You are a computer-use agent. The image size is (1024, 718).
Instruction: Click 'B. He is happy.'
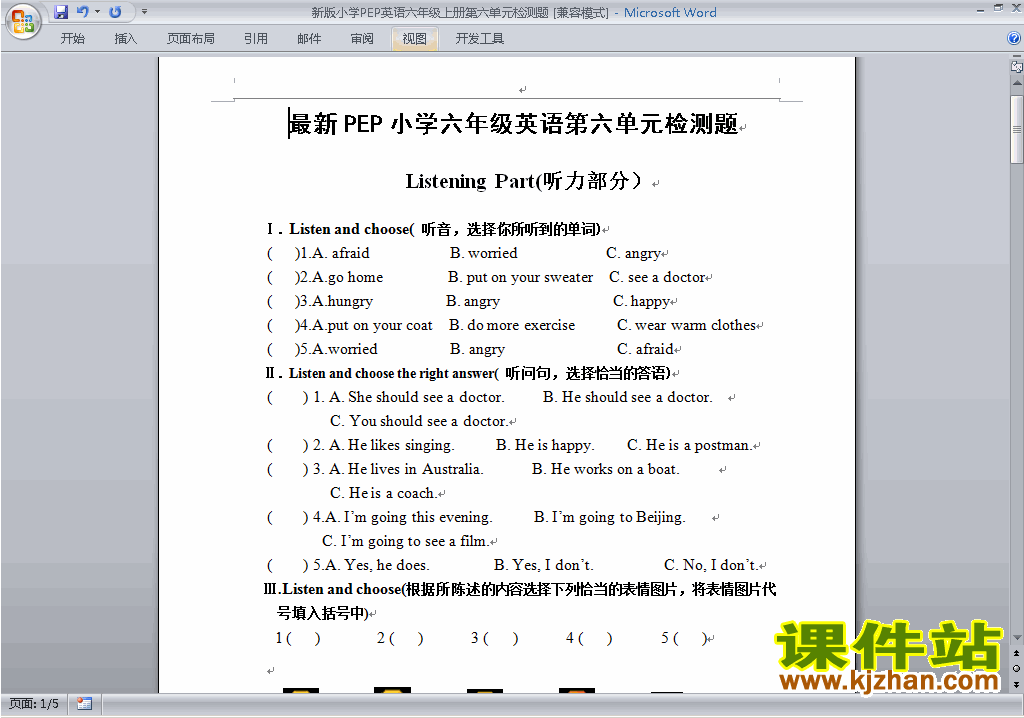tap(545, 446)
